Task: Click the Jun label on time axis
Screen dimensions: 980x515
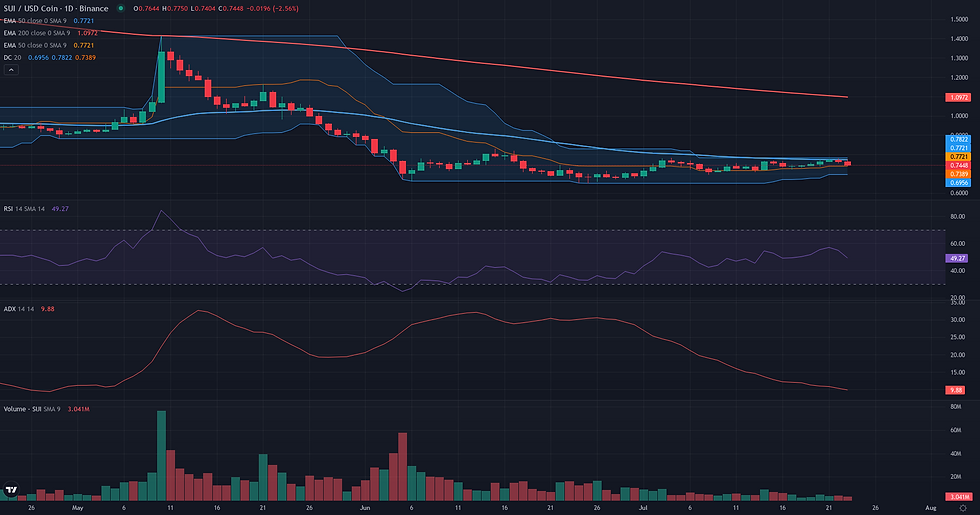Action: [365, 508]
